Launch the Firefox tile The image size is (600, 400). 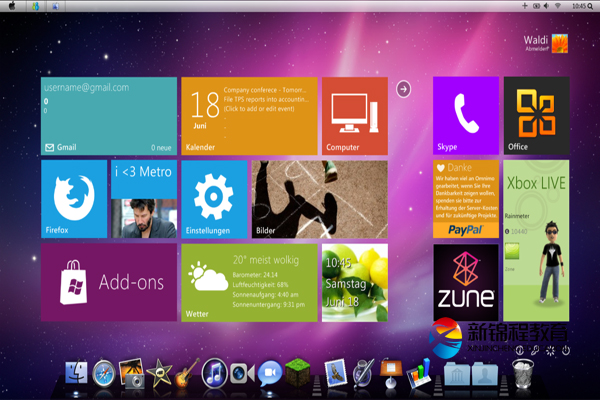click(x=74, y=199)
